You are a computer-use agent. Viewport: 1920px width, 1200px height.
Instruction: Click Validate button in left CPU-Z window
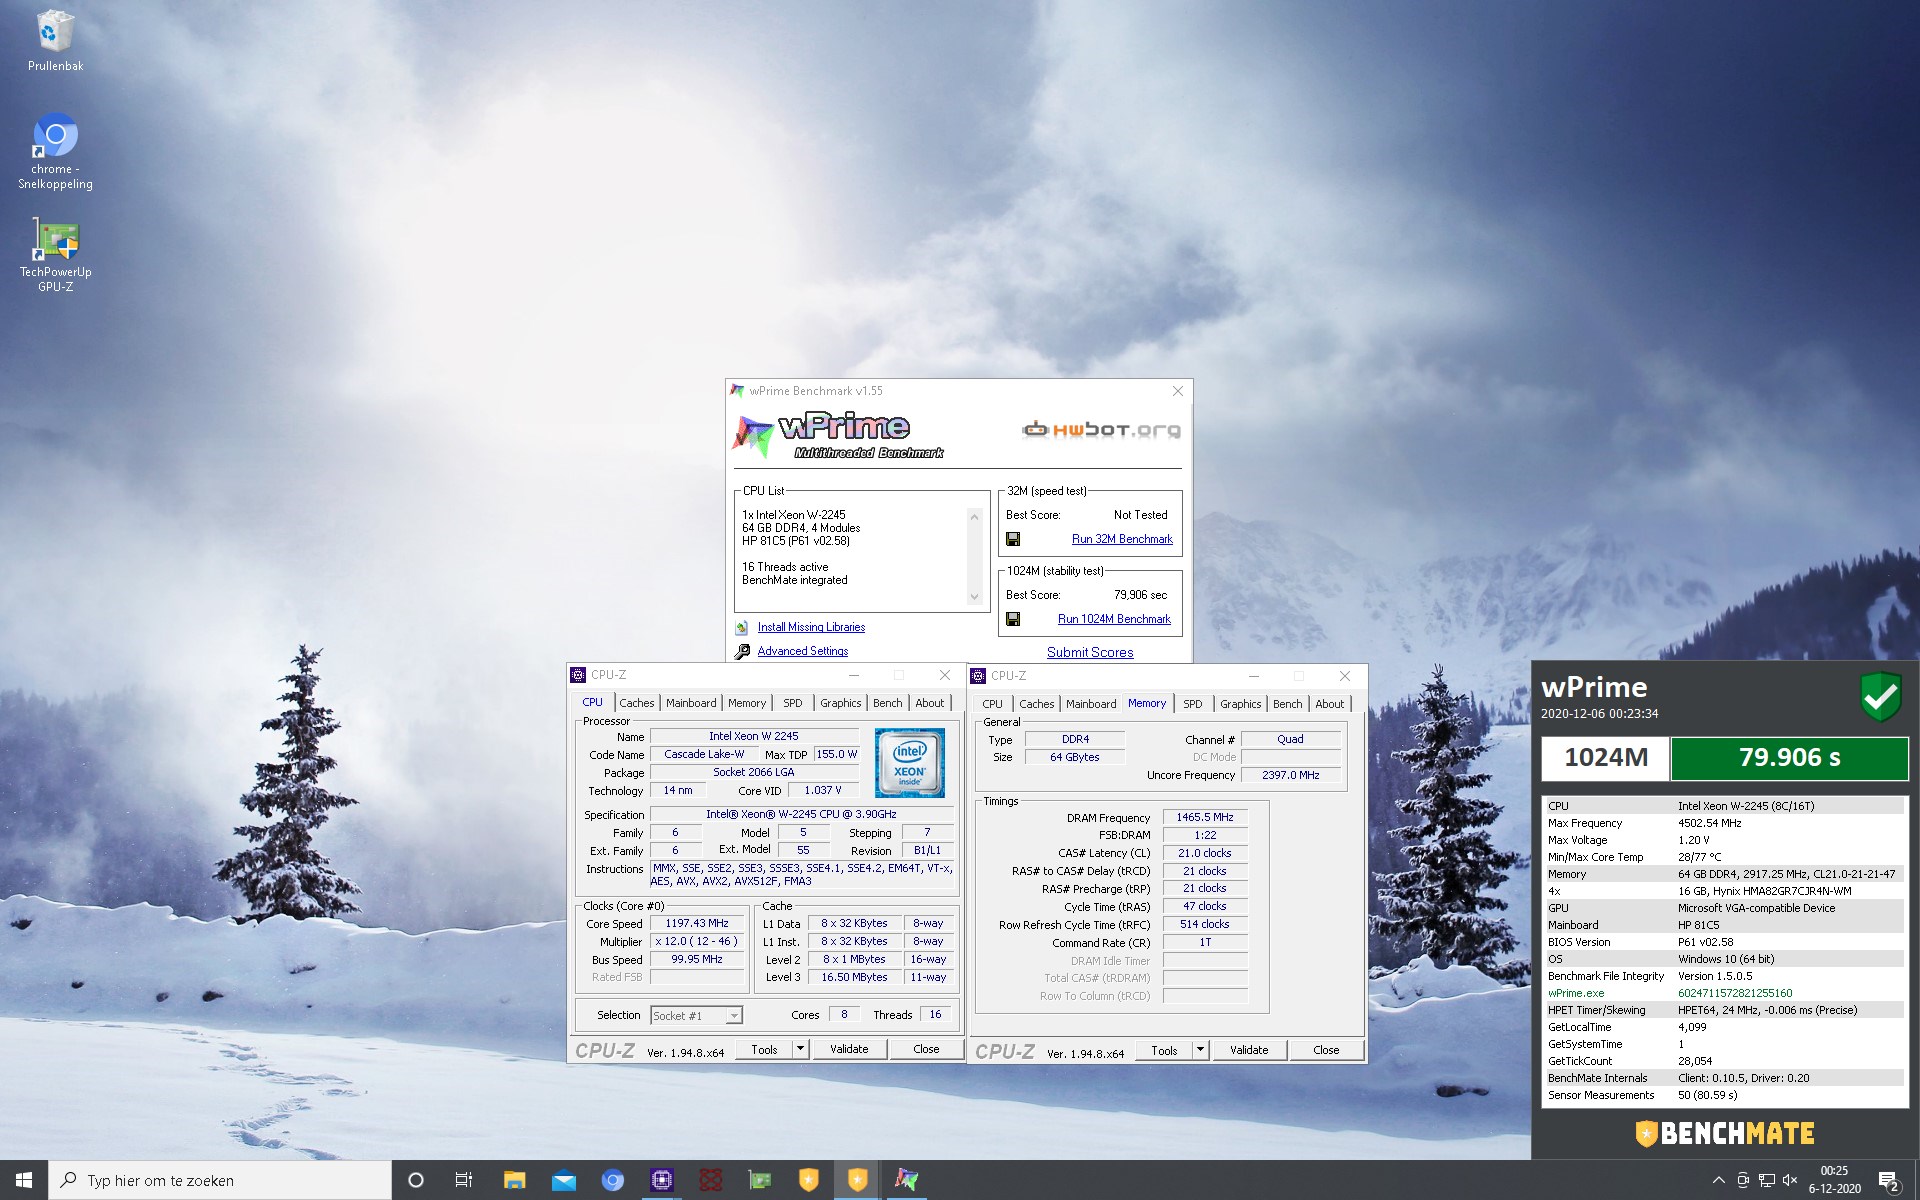coord(849,1049)
